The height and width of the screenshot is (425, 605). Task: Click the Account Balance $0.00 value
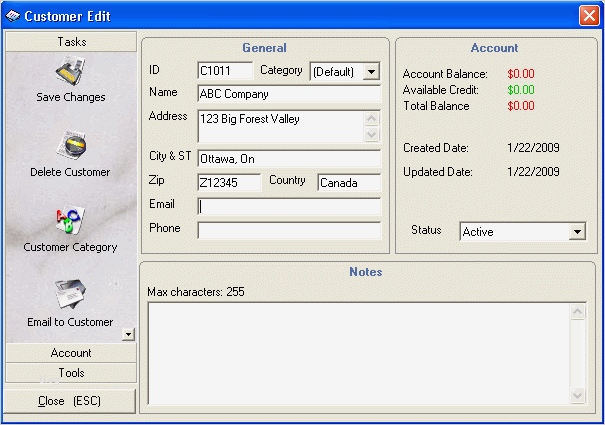coord(521,74)
